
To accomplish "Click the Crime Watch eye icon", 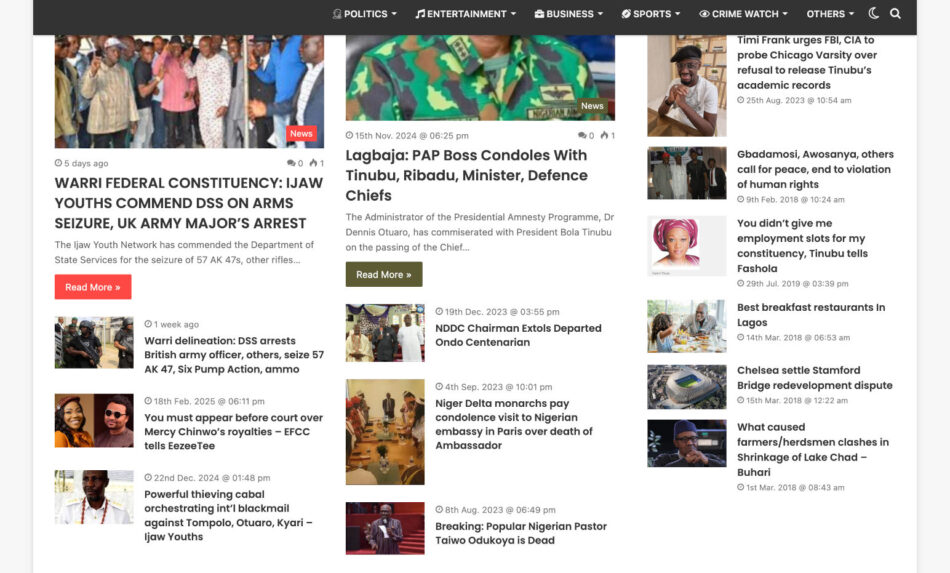I will 704,14.
